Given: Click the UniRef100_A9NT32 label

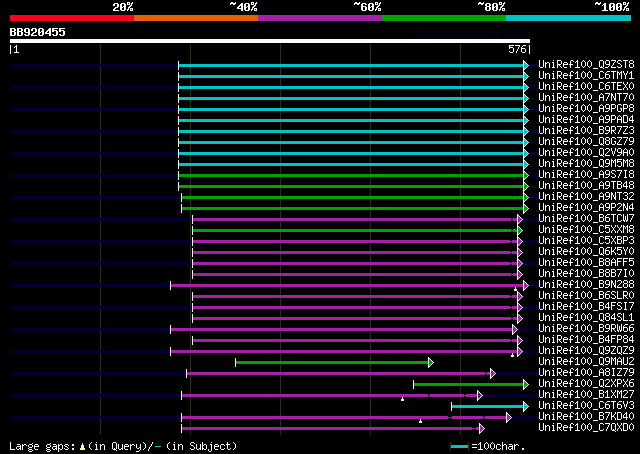Looking at the screenshot, I should [586, 197].
